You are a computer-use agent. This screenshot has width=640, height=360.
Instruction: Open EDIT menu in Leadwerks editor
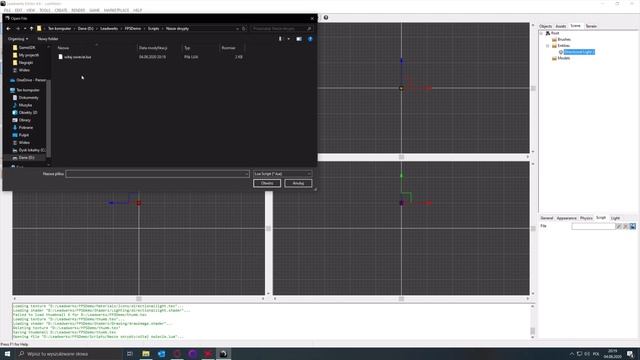coord(19,10)
